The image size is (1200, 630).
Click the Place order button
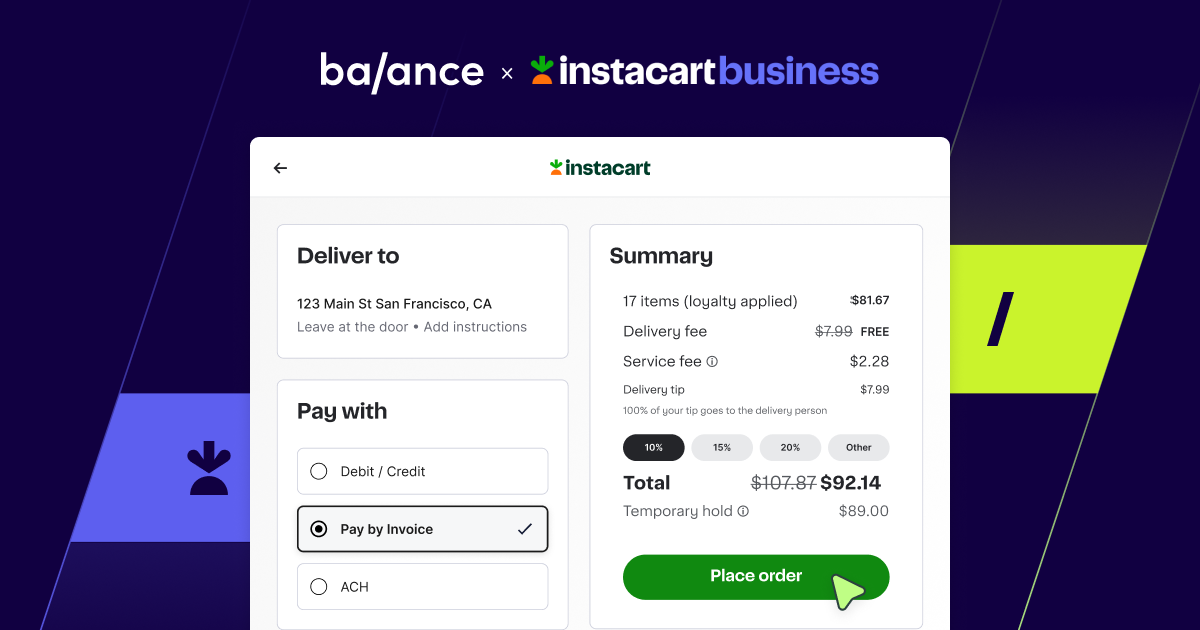[x=756, y=577]
